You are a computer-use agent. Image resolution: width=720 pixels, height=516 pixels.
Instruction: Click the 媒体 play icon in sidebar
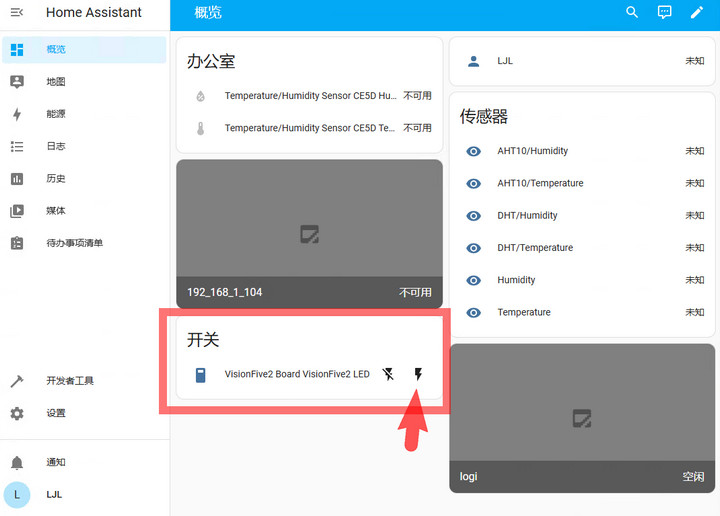pyautogui.click(x=17, y=211)
